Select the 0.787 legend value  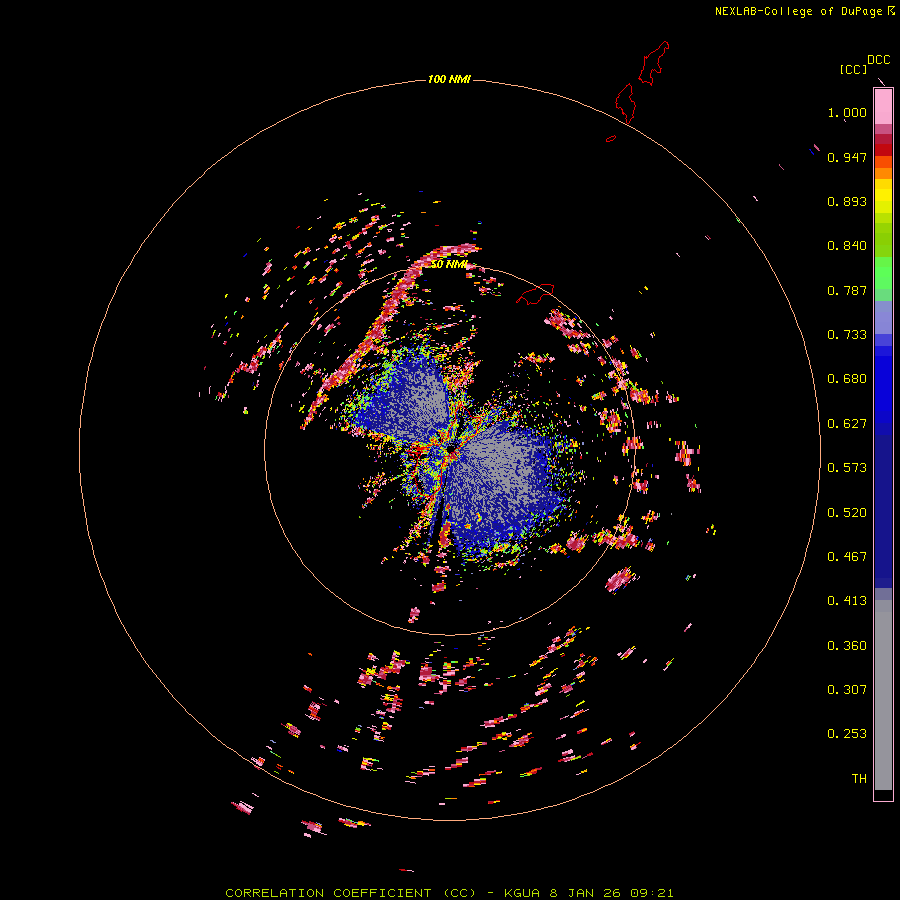[x=847, y=290]
